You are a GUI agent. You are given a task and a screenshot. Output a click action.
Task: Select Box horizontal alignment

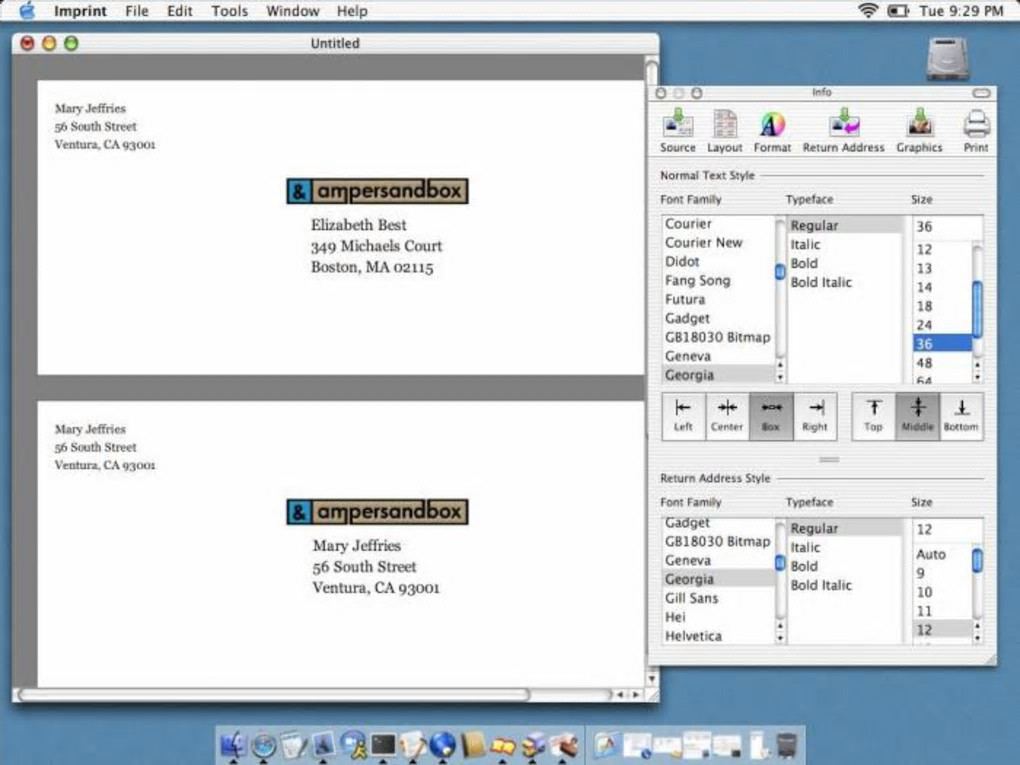click(x=771, y=416)
